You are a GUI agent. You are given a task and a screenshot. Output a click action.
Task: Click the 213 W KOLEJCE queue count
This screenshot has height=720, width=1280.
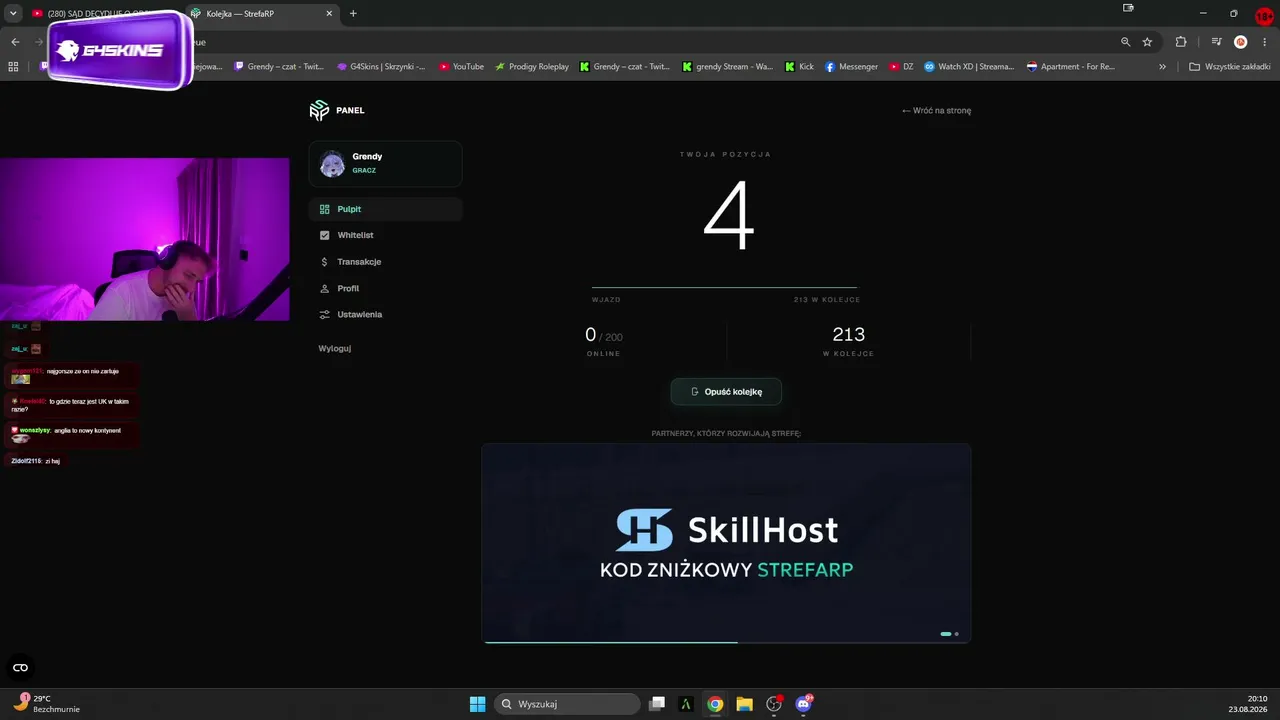coord(848,340)
